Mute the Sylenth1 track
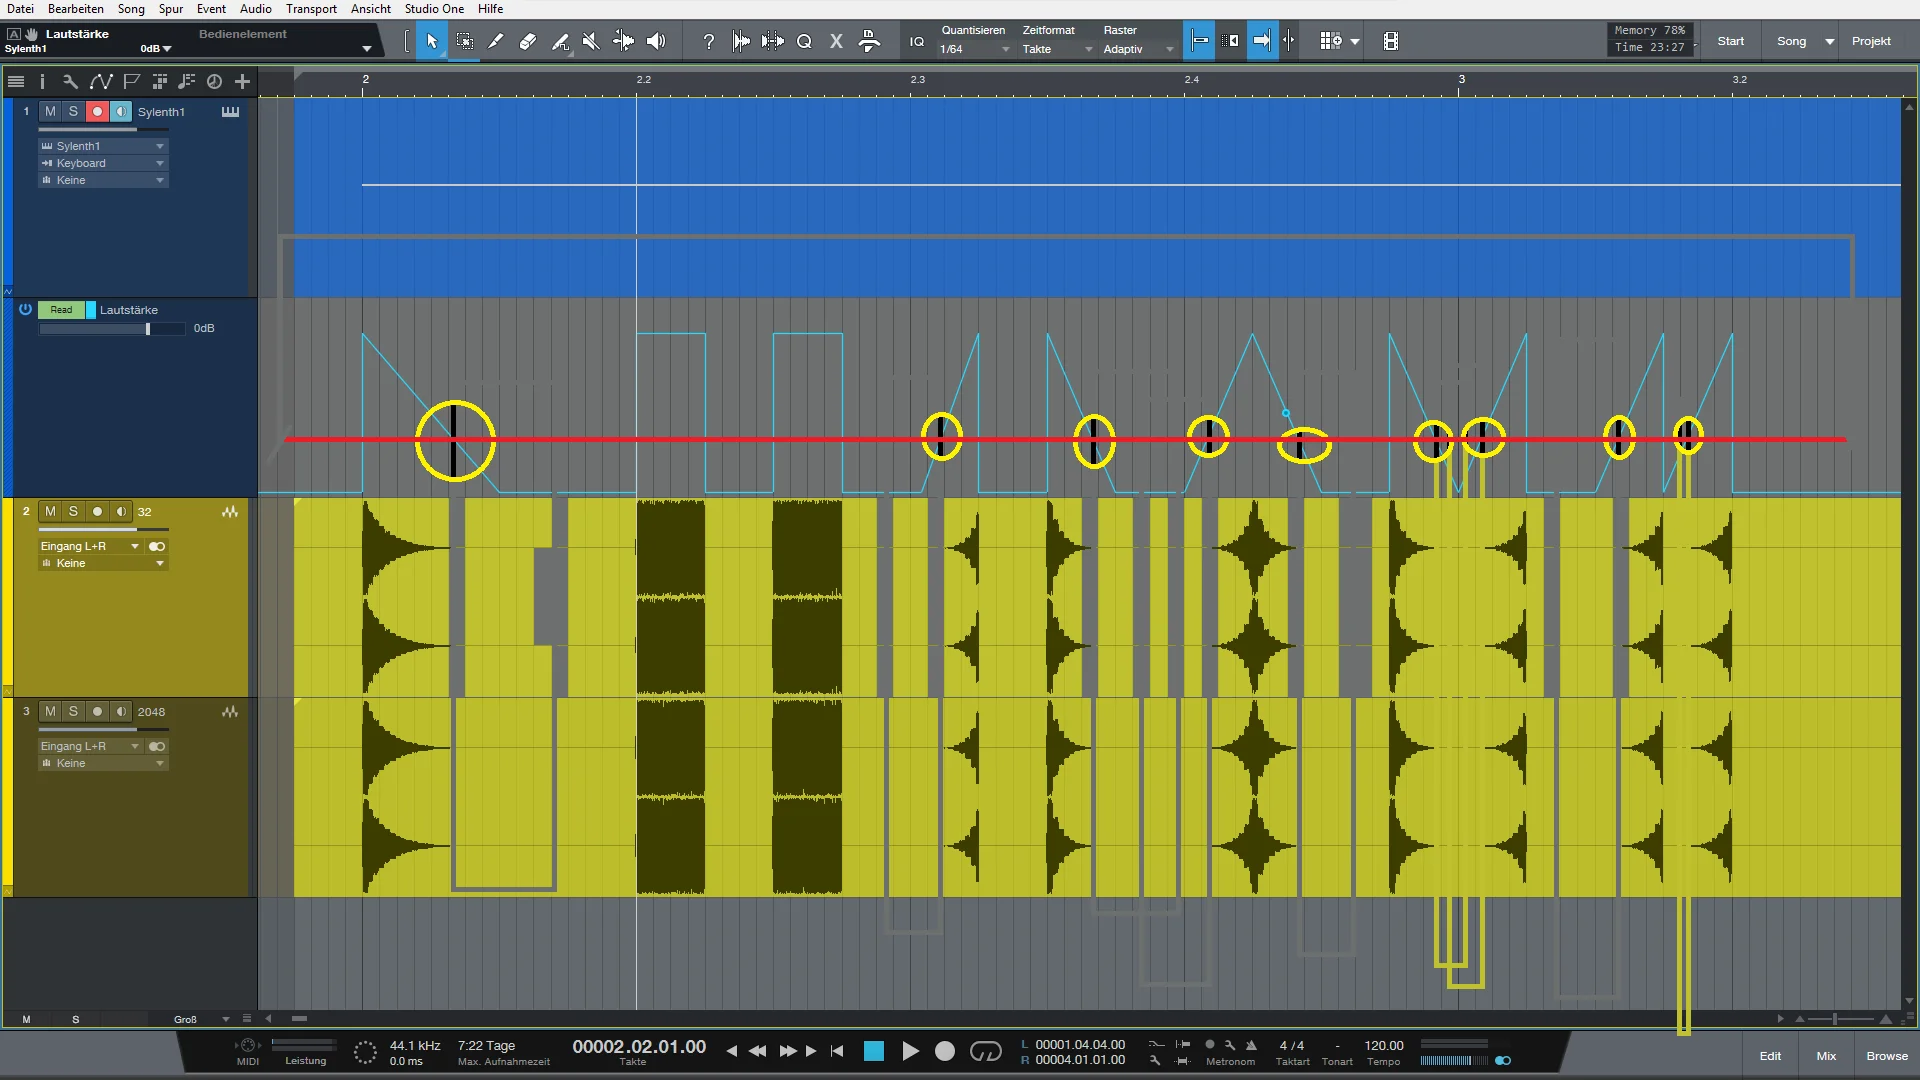Screen dimensions: 1920x1080 click(x=50, y=112)
